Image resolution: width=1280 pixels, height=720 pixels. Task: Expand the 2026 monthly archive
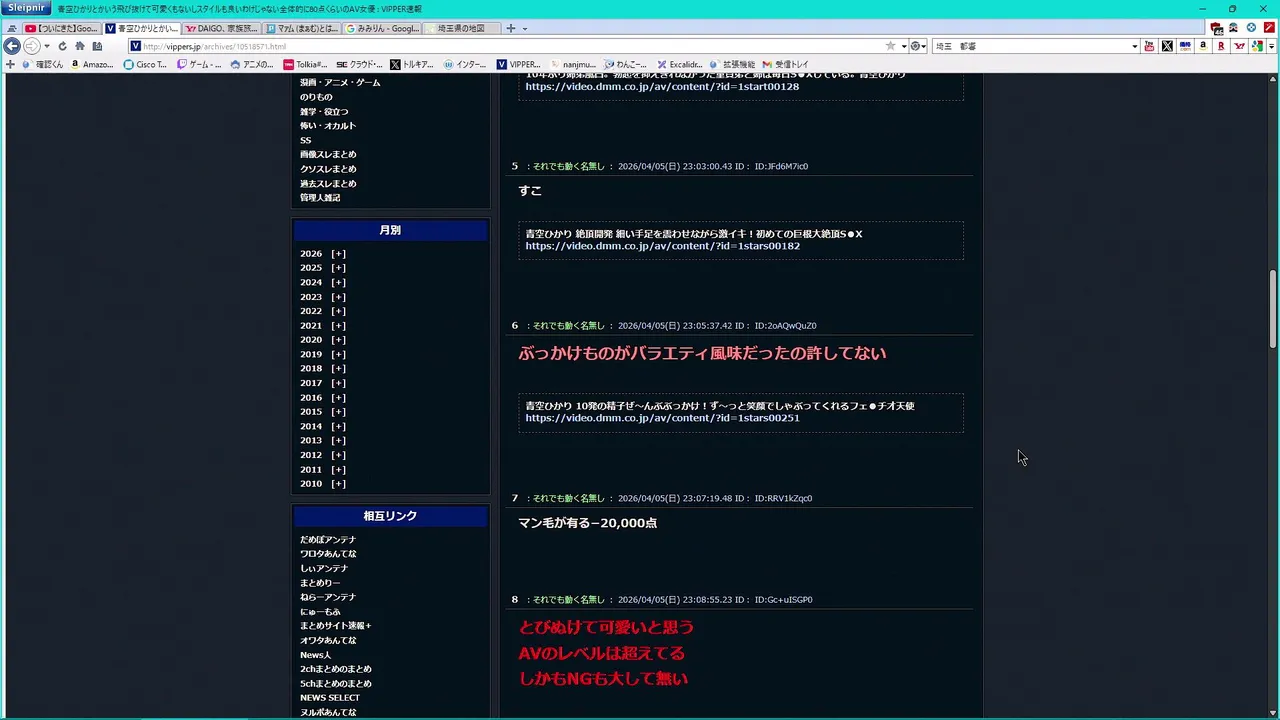click(x=338, y=254)
